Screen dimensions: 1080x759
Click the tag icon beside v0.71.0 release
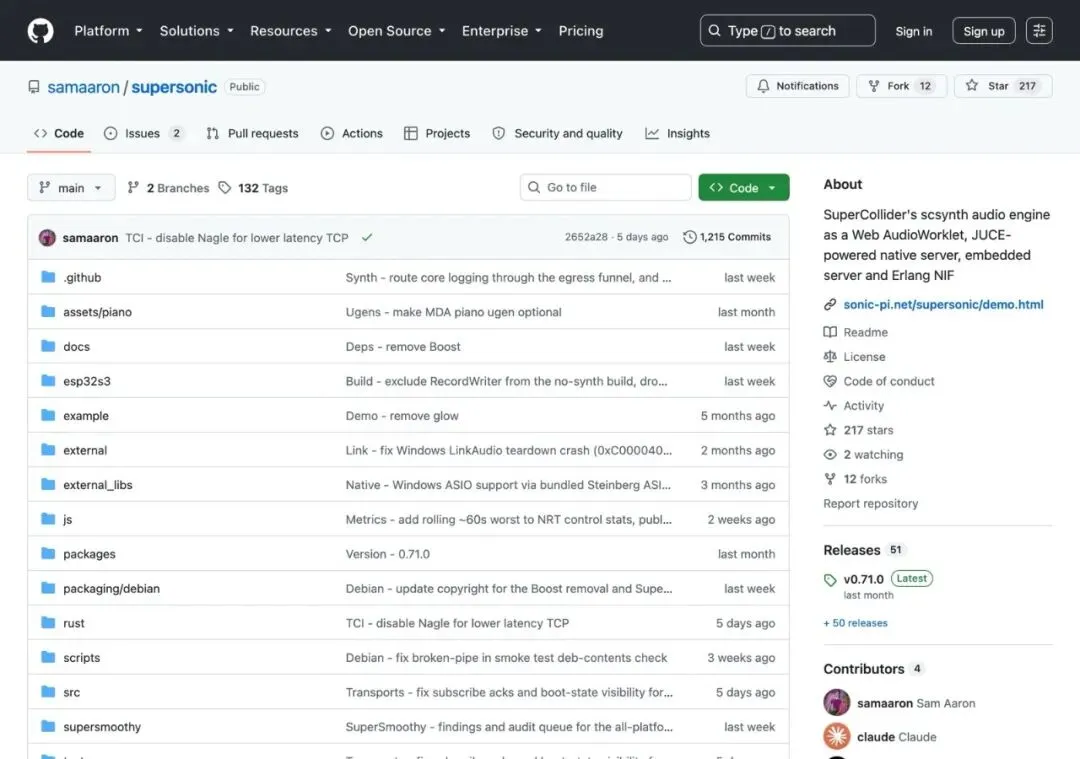point(830,580)
